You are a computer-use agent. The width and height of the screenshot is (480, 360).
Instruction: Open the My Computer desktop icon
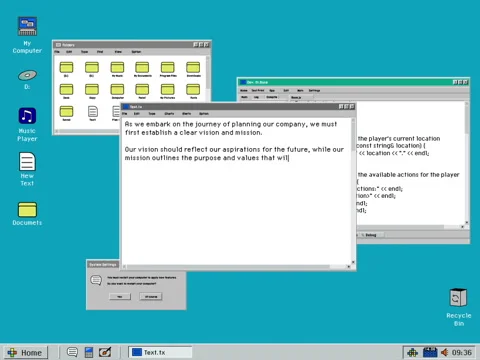[27, 35]
